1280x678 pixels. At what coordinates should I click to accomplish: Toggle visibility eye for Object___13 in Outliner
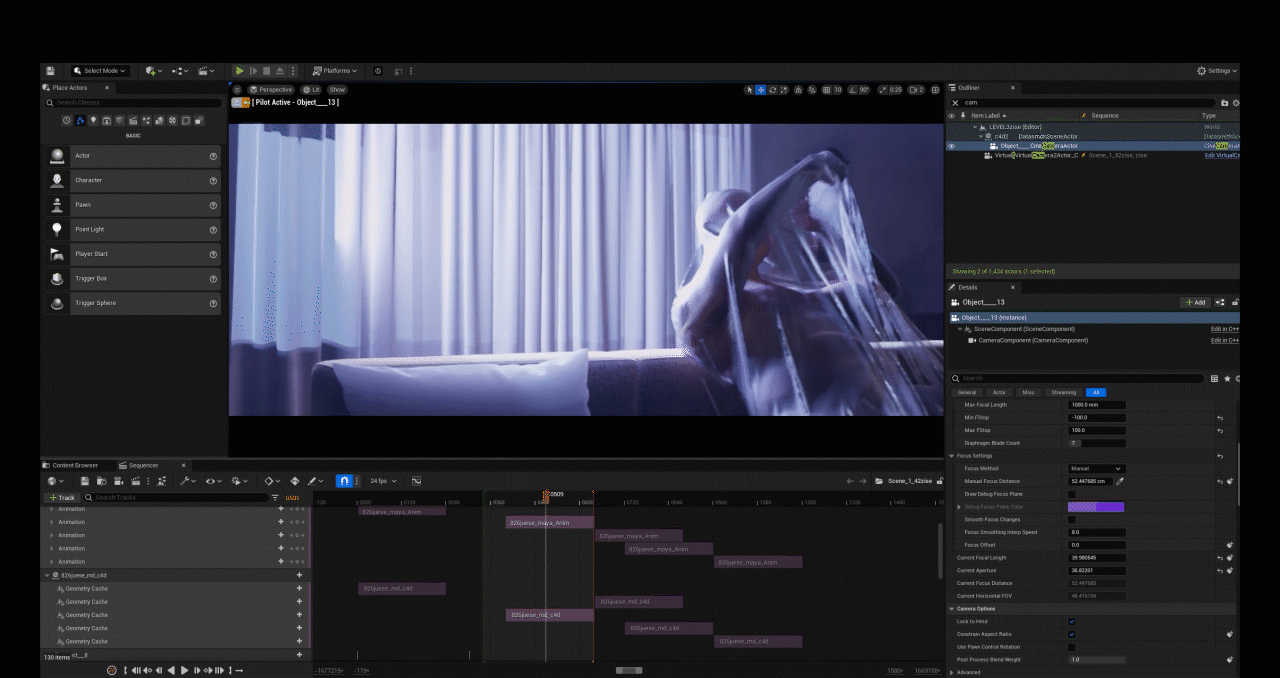tap(951, 146)
